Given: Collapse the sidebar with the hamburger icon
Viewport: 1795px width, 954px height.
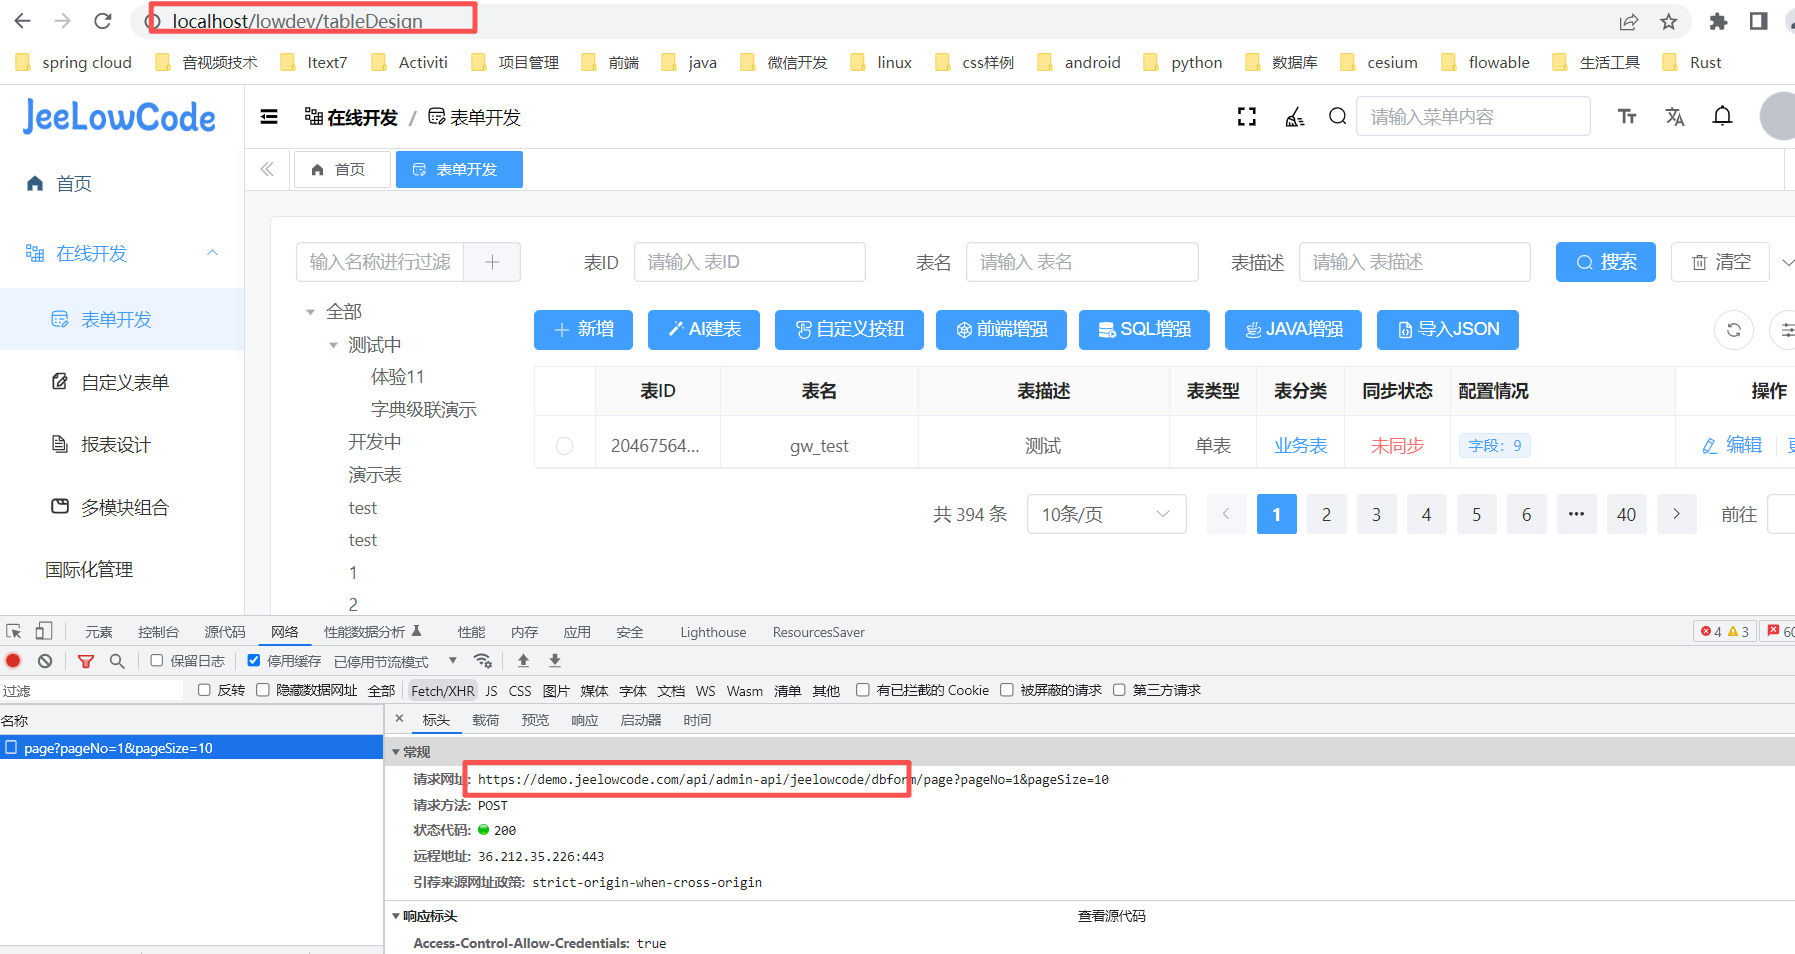Looking at the screenshot, I should click(269, 117).
